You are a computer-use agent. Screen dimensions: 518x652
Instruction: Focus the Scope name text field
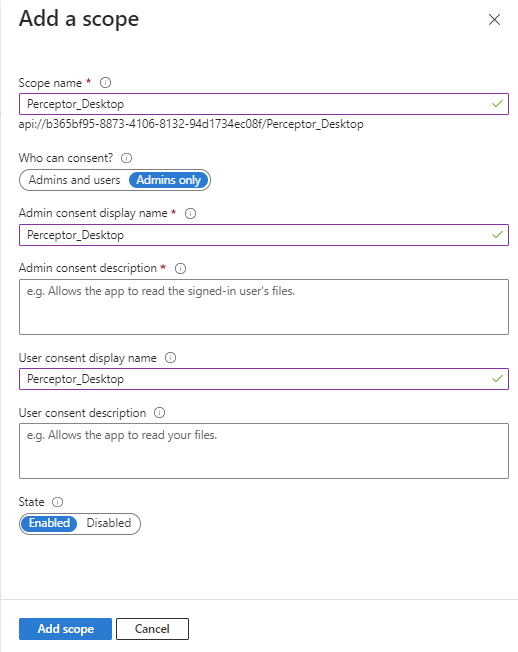coord(264,104)
